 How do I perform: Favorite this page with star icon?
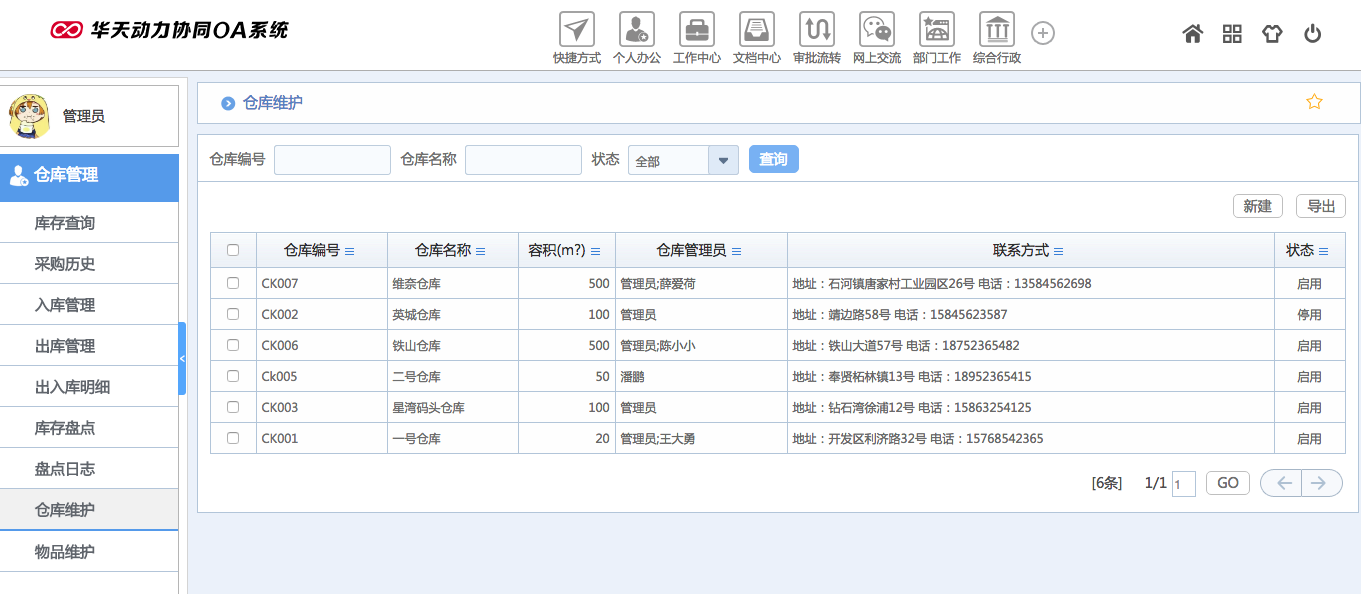(1314, 102)
